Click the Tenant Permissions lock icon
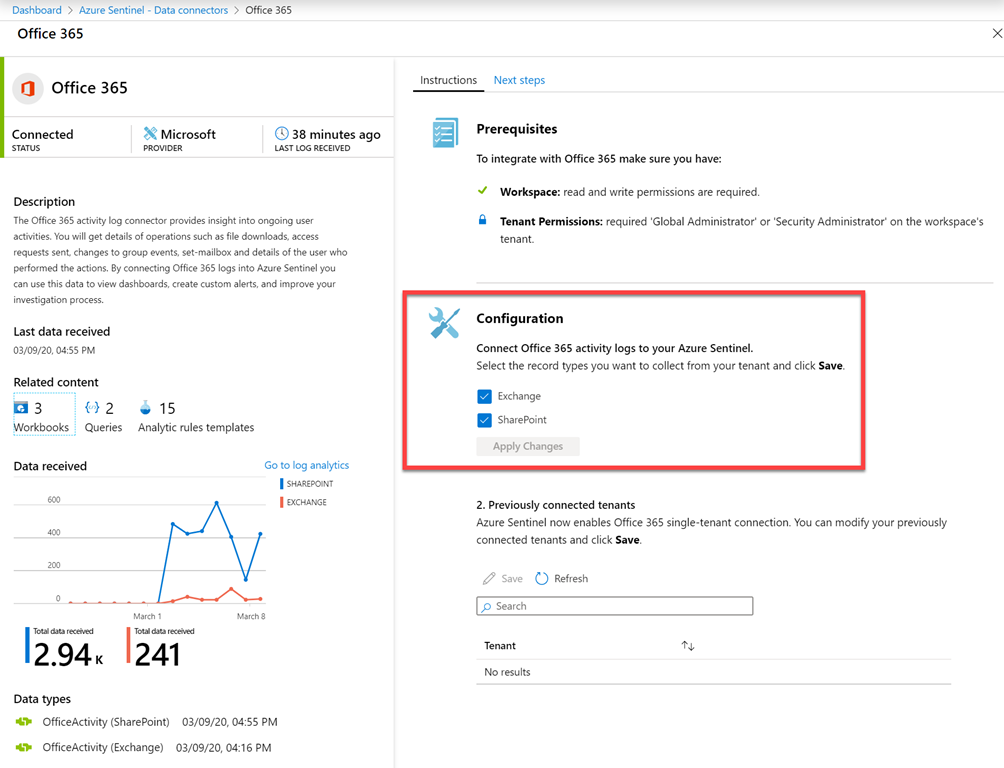The width and height of the screenshot is (1004, 768). tap(483, 220)
